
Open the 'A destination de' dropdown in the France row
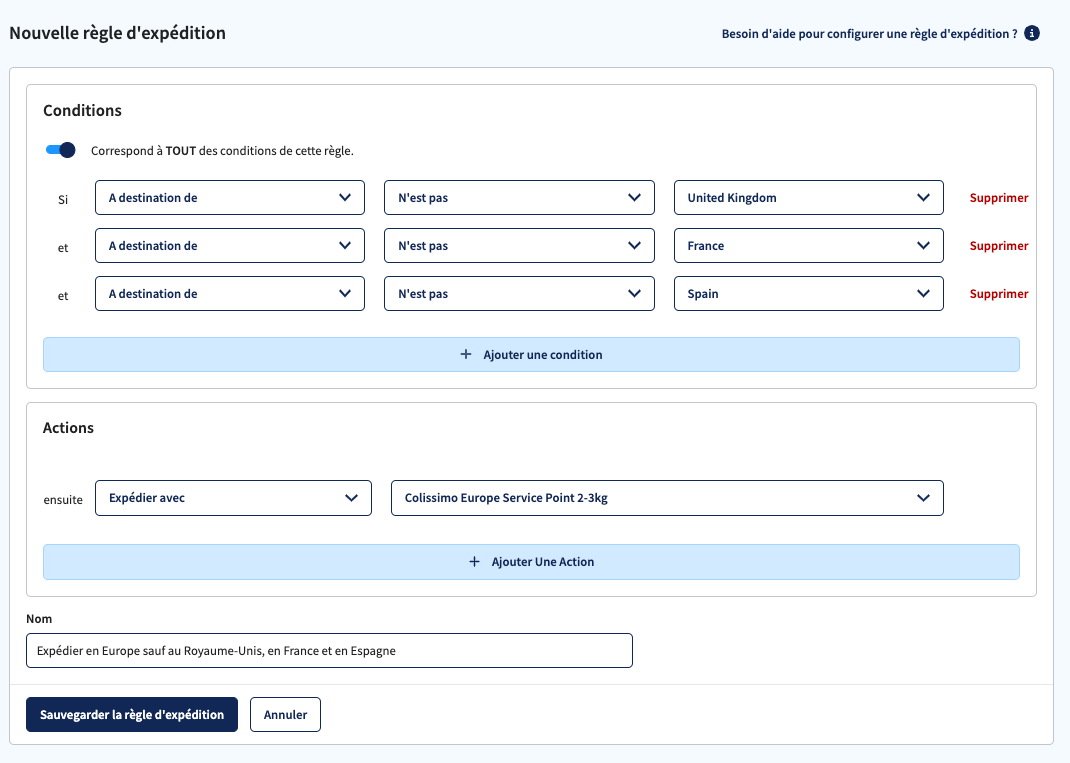[230, 246]
